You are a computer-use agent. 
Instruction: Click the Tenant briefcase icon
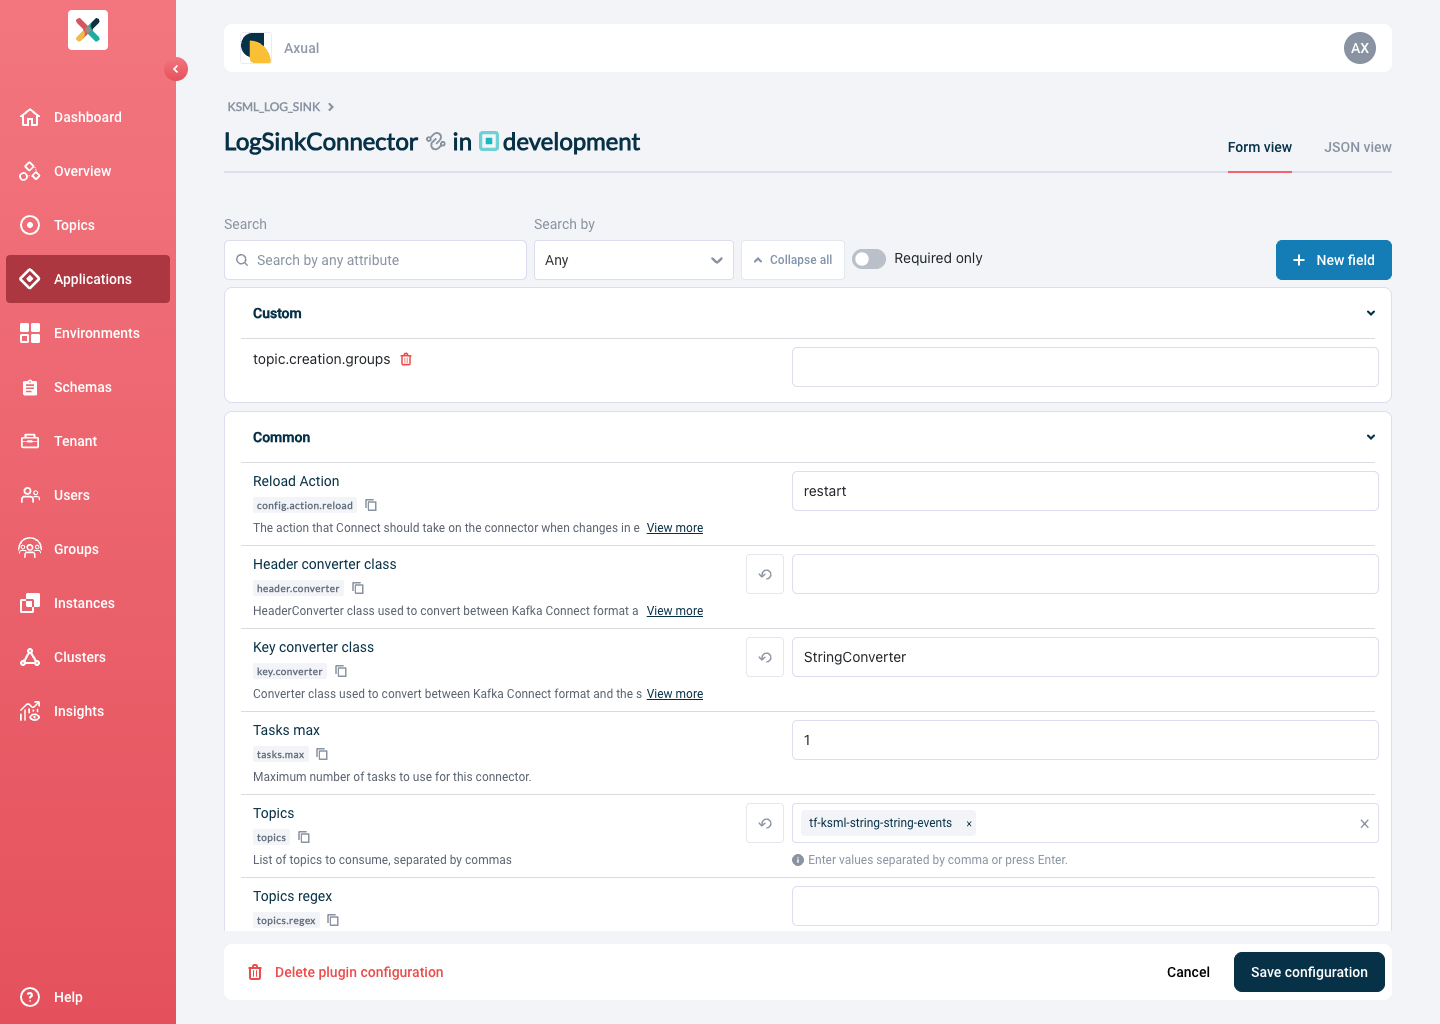click(x=30, y=441)
